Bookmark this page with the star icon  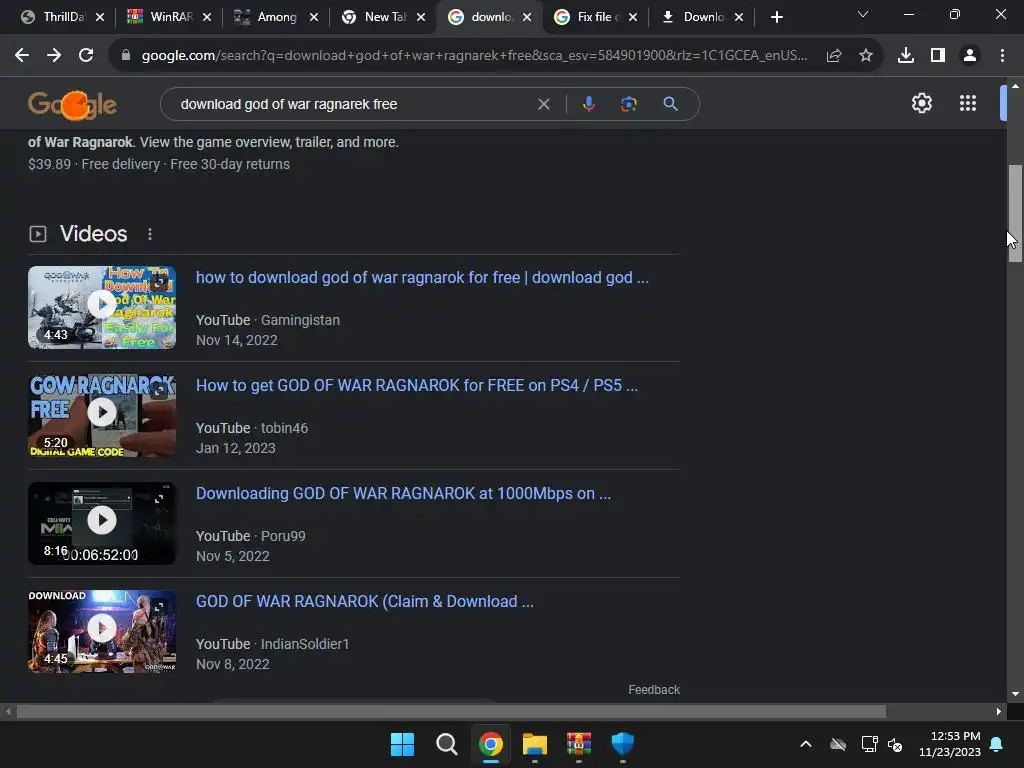pyautogui.click(x=866, y=56)
